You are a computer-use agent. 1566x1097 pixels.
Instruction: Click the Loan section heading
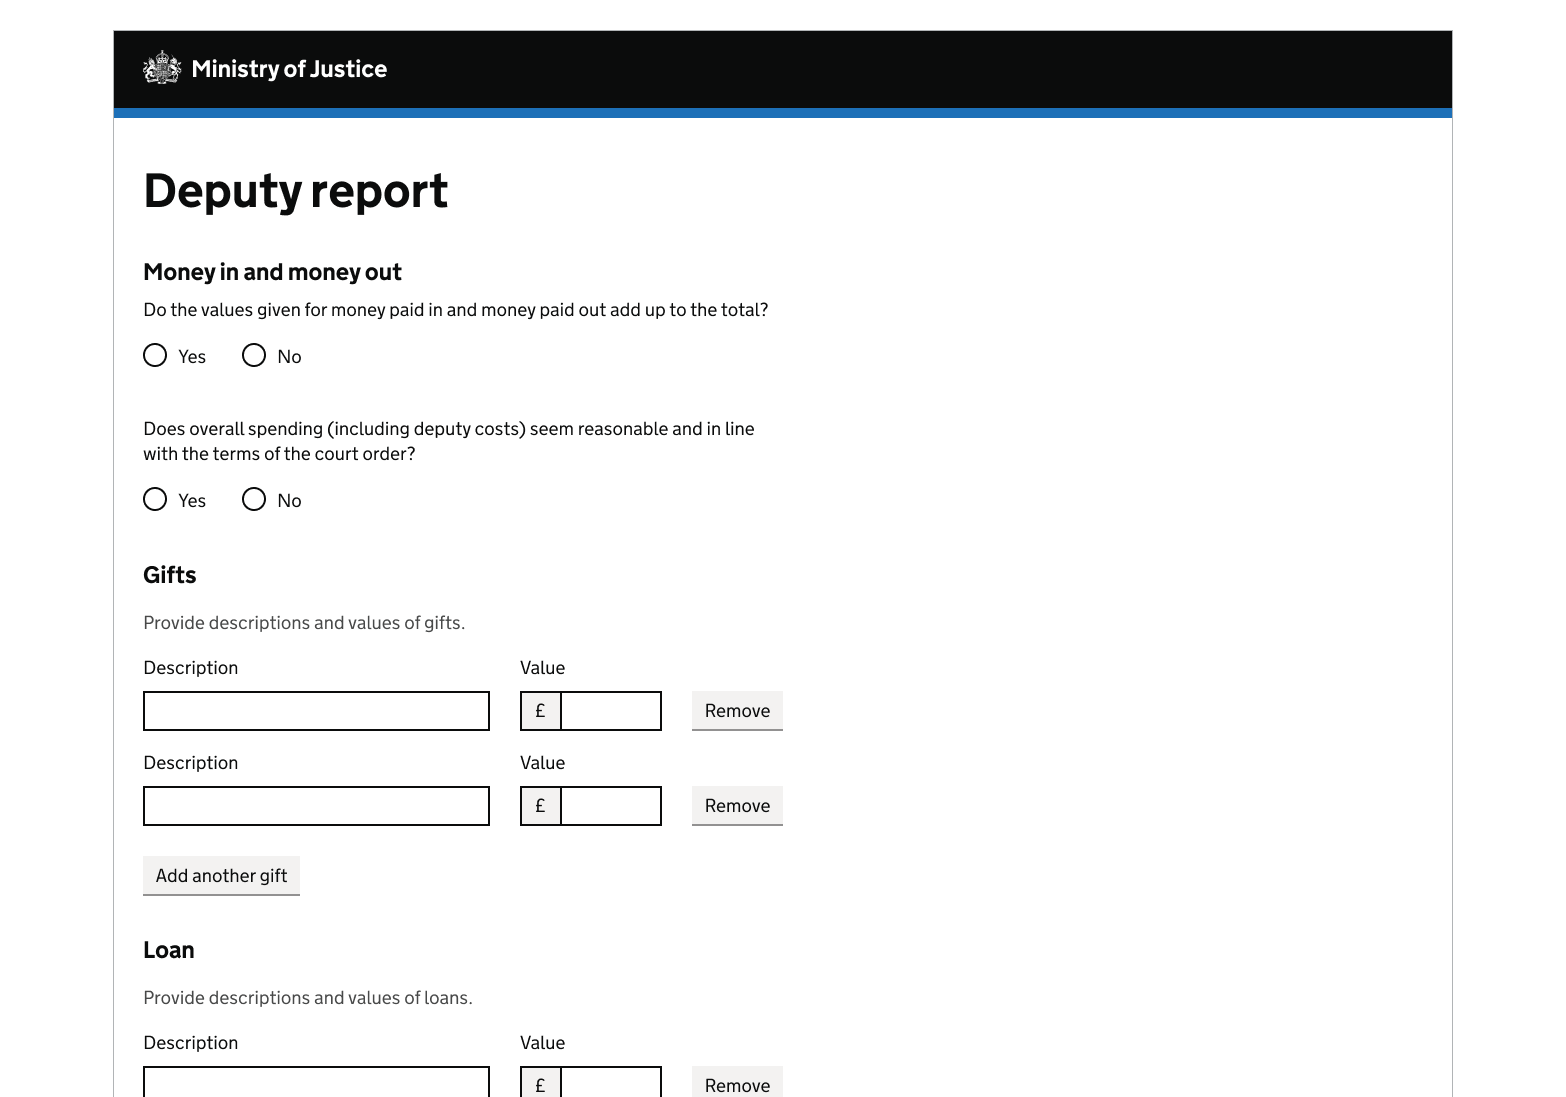(169, 950)
